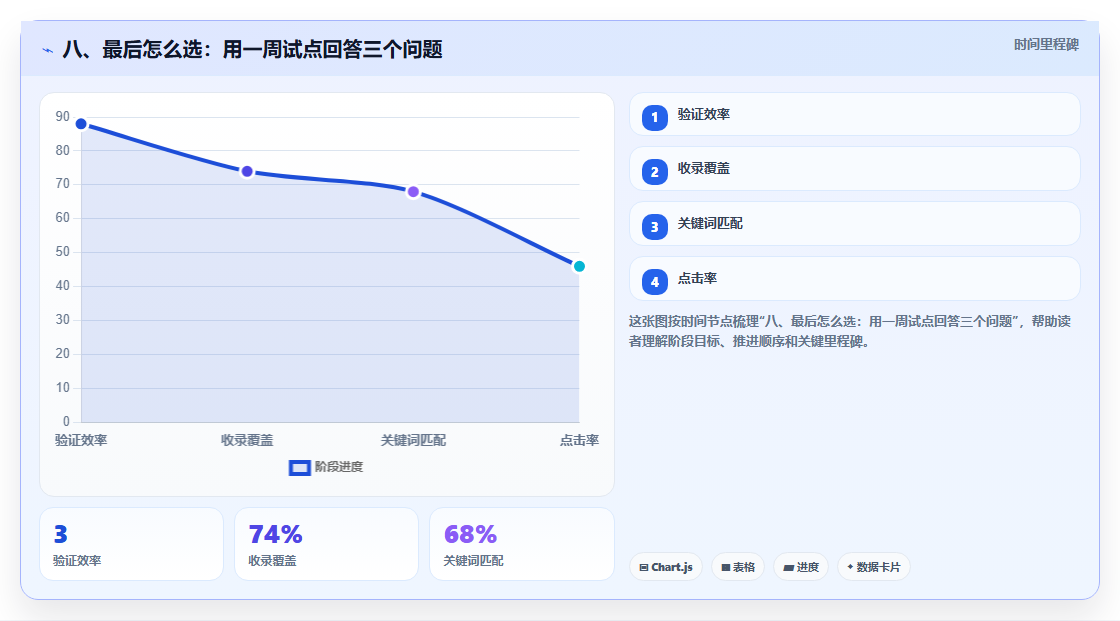
Task: Click numbered badge 2 for 收录覆盖
Action: (654, 172)
